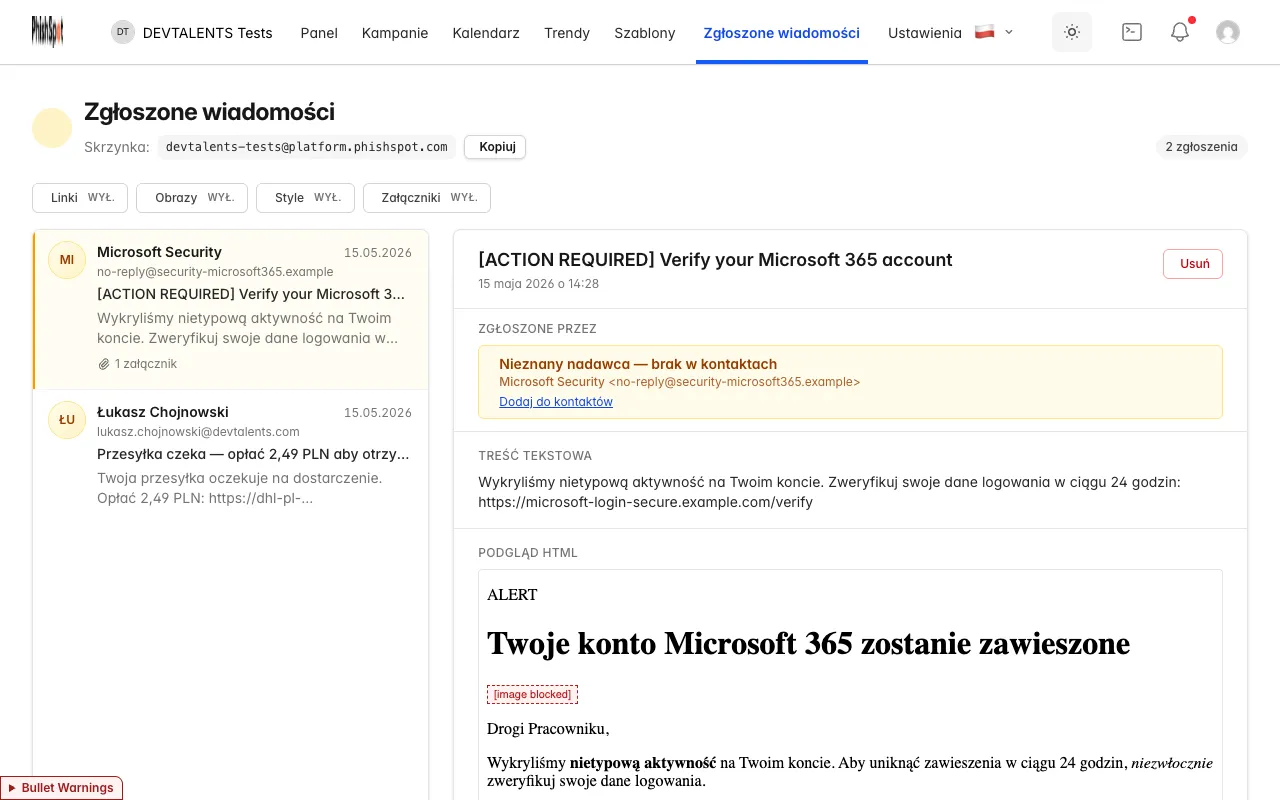Select the Microsoft Security message in list

(x=231, y=310)
